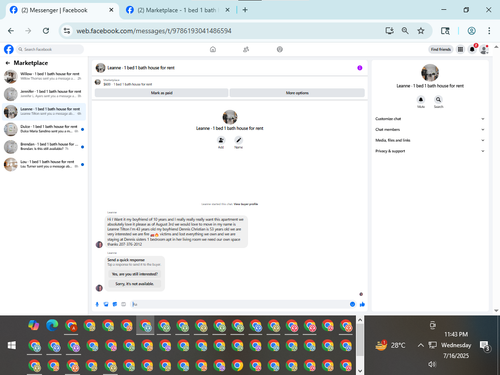
Task: Open the Home feed icon
Action: (213, 49)
